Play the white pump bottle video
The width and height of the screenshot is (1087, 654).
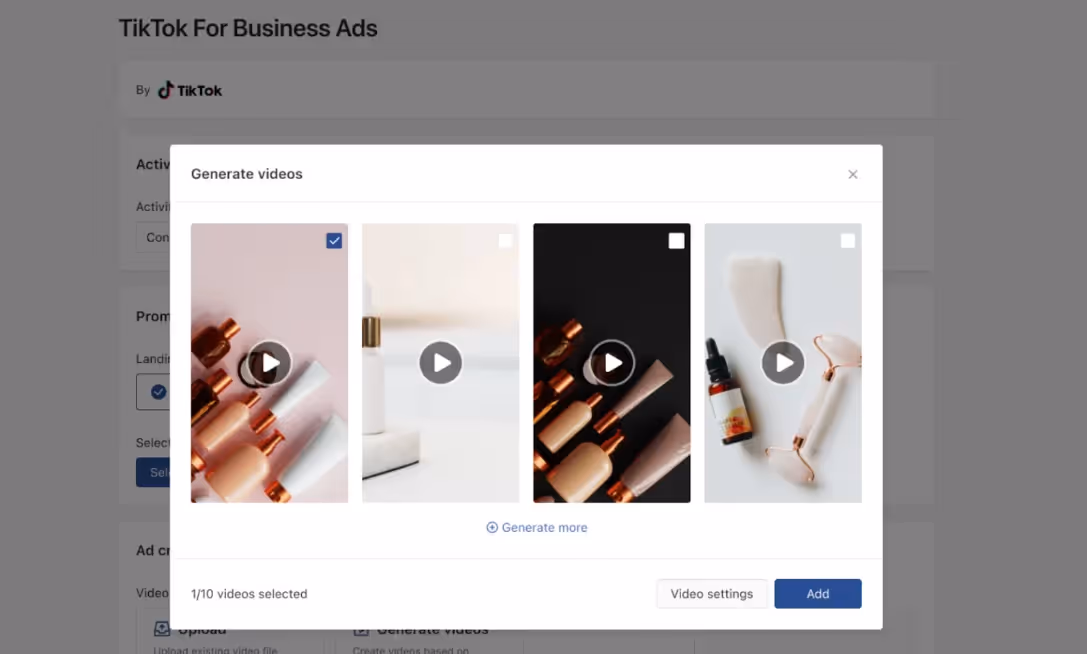pos(441,363)
